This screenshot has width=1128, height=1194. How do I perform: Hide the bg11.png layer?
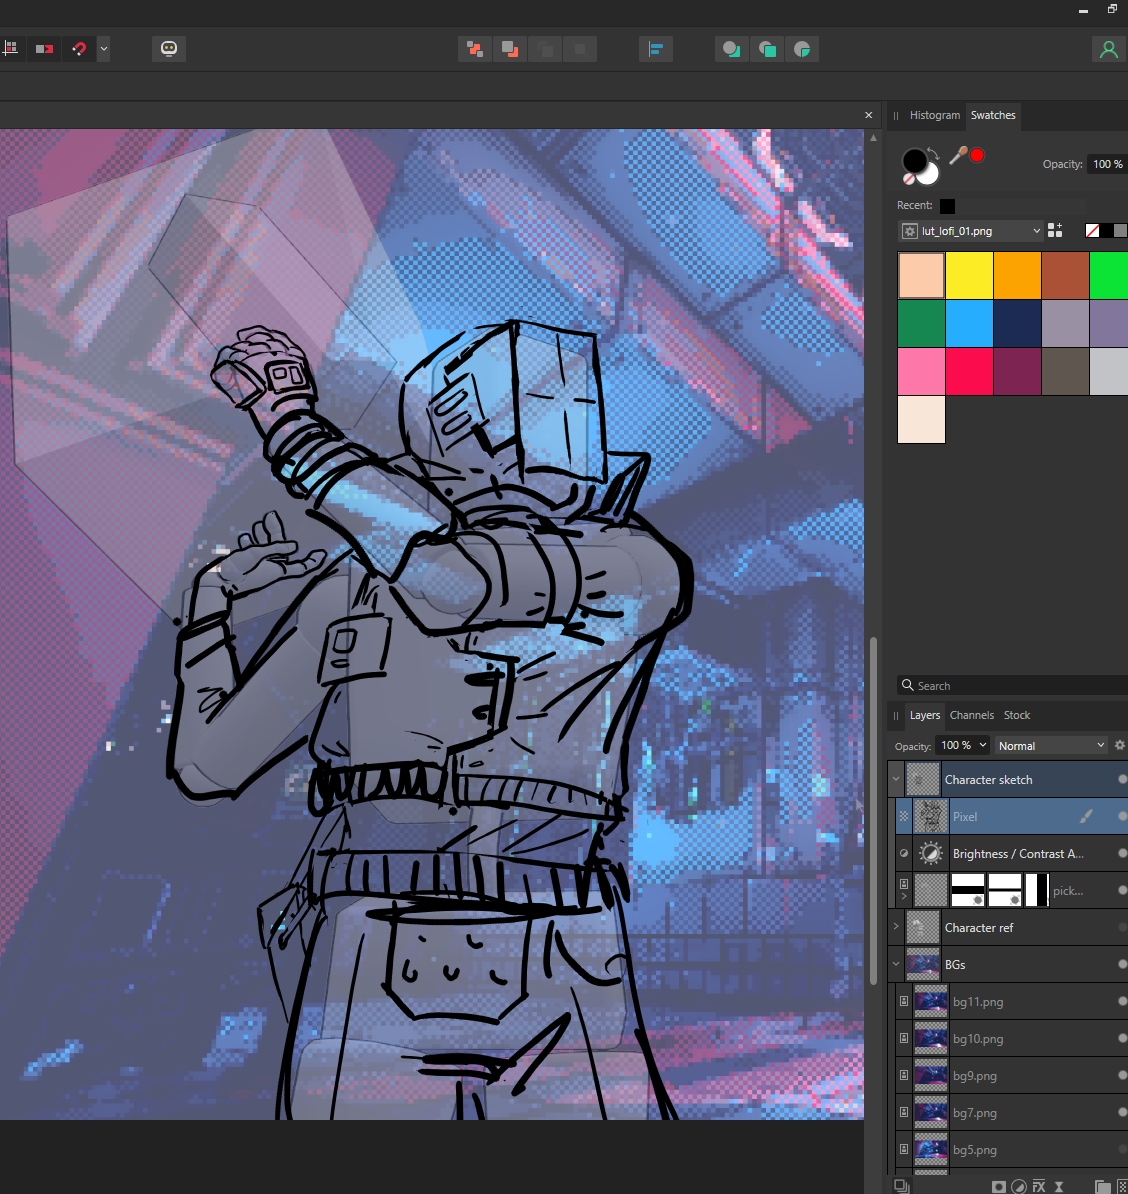pyautogui.click(x=1122, y=1001)
